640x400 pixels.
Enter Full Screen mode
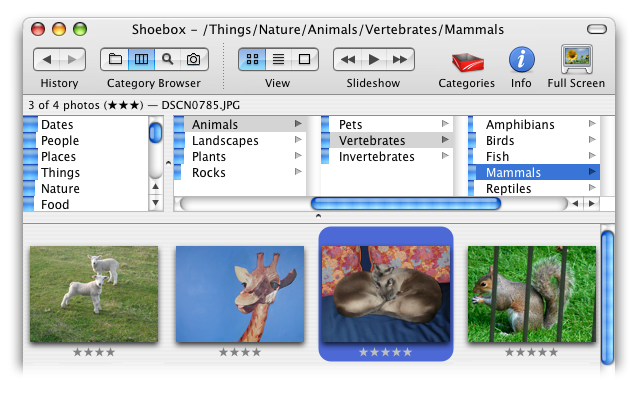pyautogui.click(x=576, y=60)
